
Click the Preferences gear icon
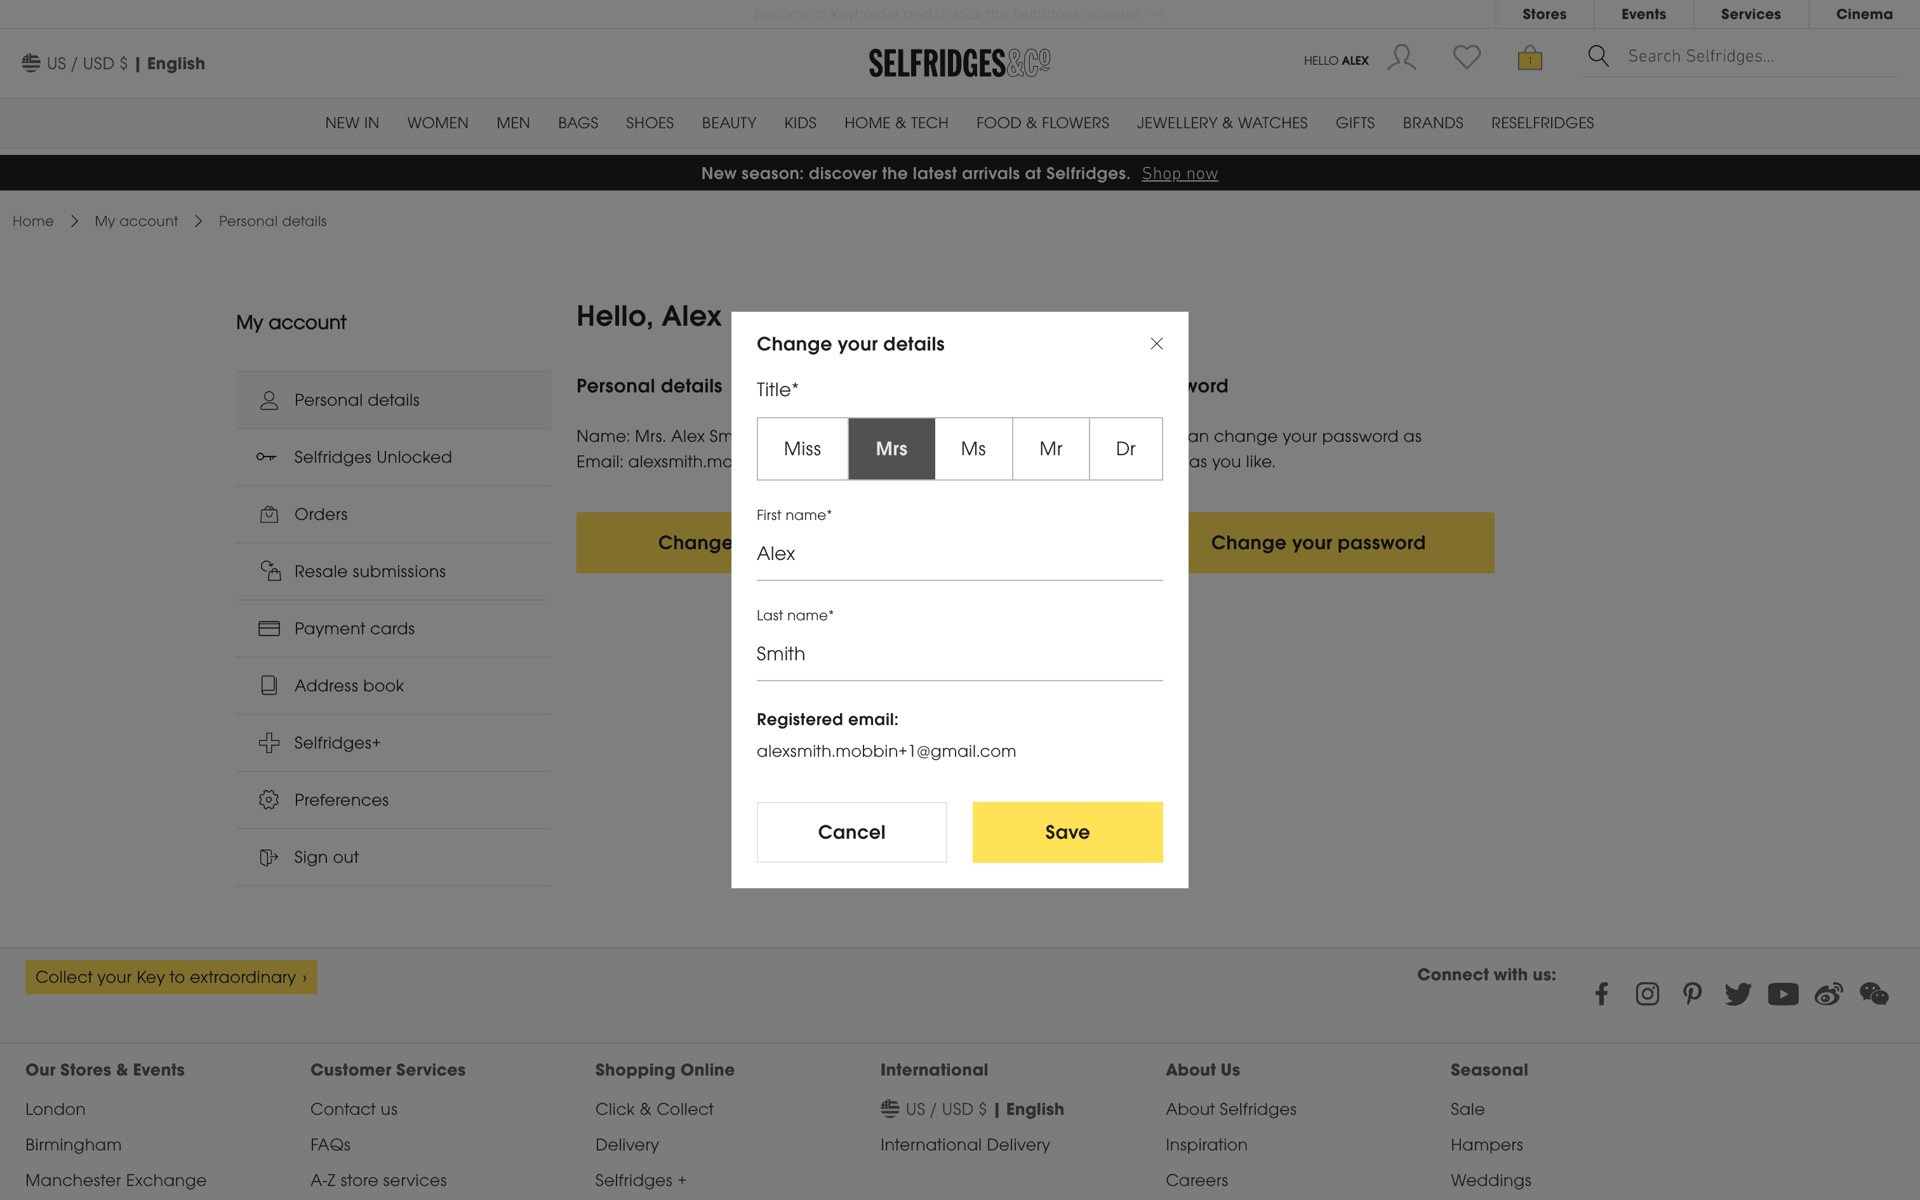[x=269, y=800]
